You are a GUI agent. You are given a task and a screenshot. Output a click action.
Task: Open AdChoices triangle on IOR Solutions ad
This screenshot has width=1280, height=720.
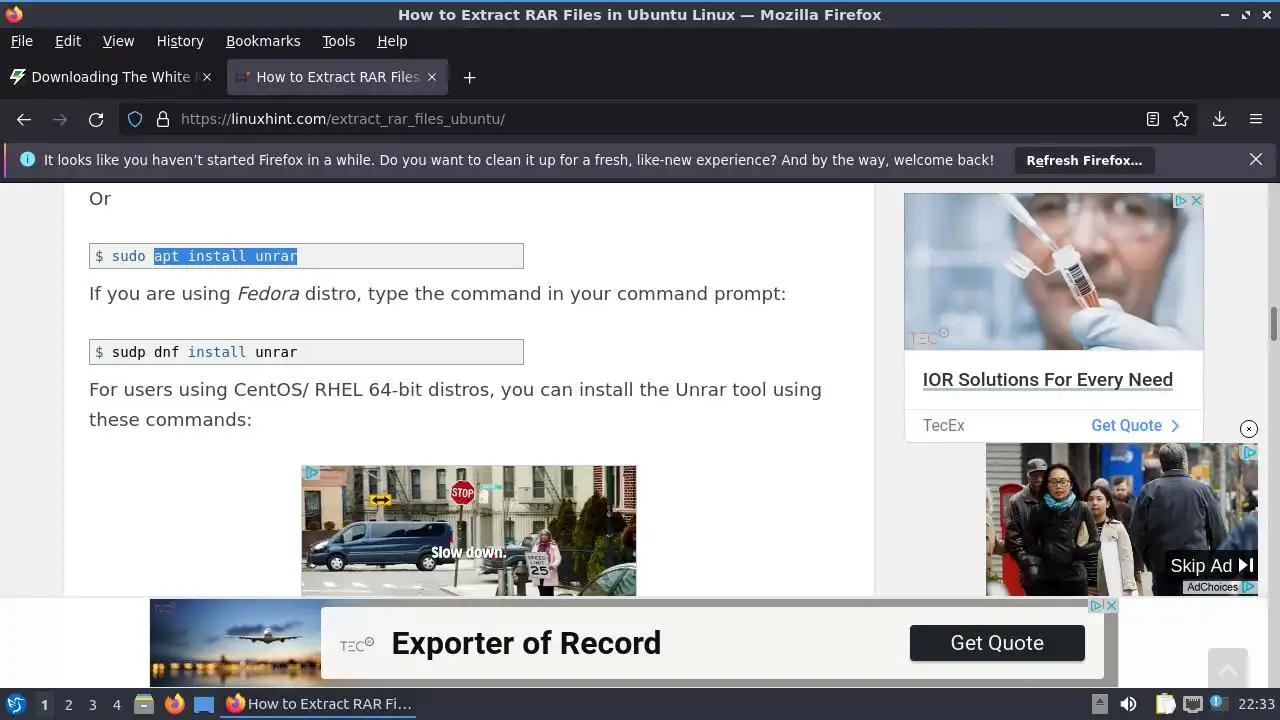(x=1180, y=201)
